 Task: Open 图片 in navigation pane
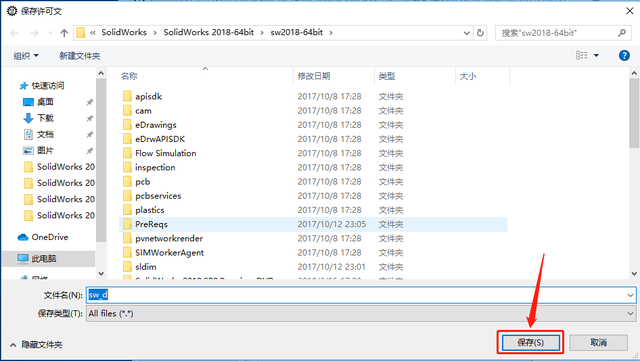pyautogui.click(x=45, y=150)
